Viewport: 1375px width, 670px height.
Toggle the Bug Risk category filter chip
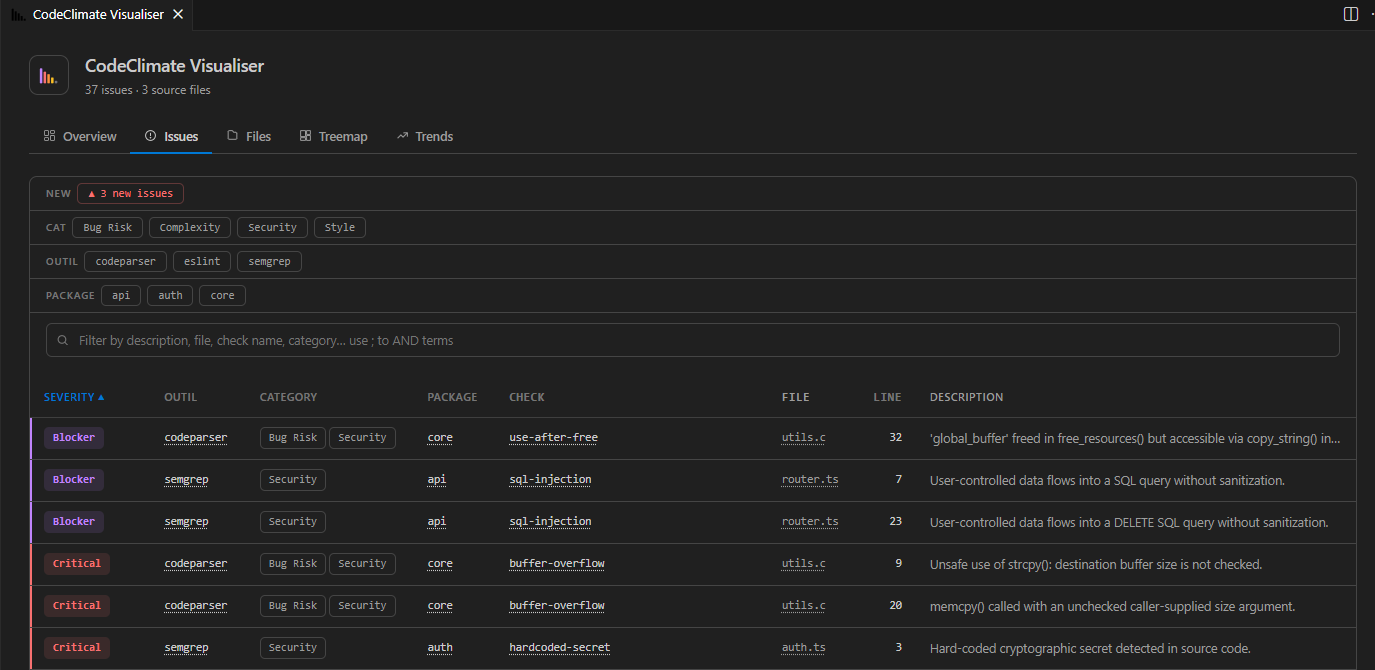pyautogui.click(x=108, y=228)
